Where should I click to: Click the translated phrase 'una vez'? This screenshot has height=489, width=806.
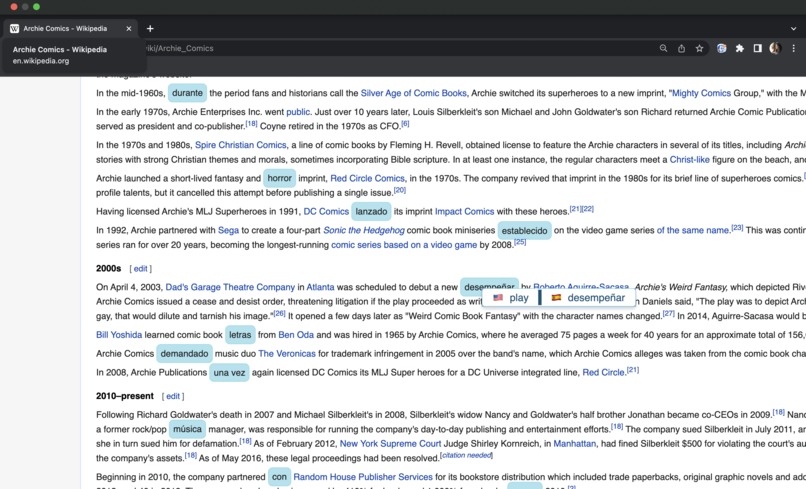tap(229, 373)
